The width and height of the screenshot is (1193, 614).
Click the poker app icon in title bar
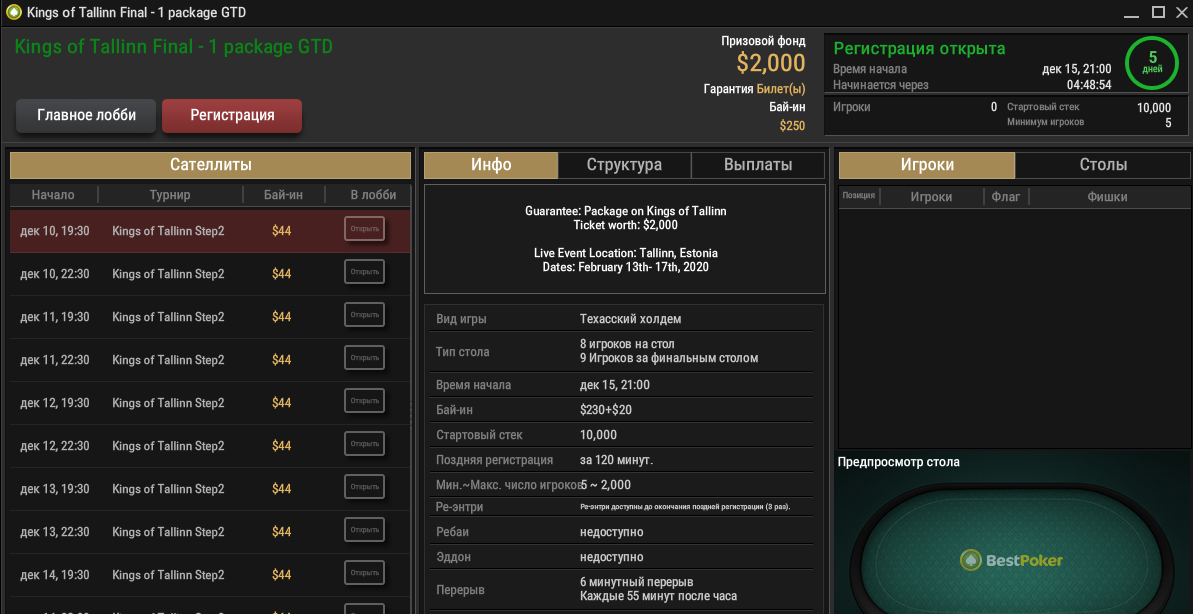coord(13,13)
